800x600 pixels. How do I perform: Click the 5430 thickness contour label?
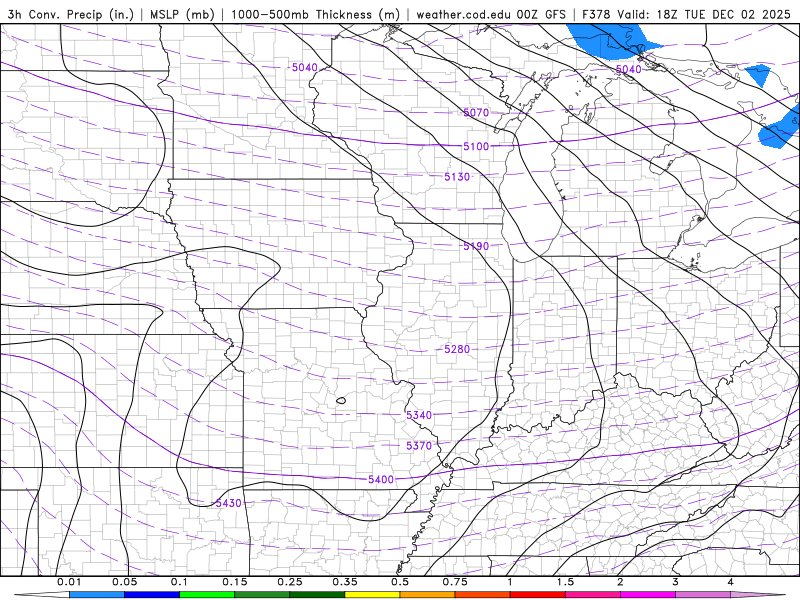228,503
